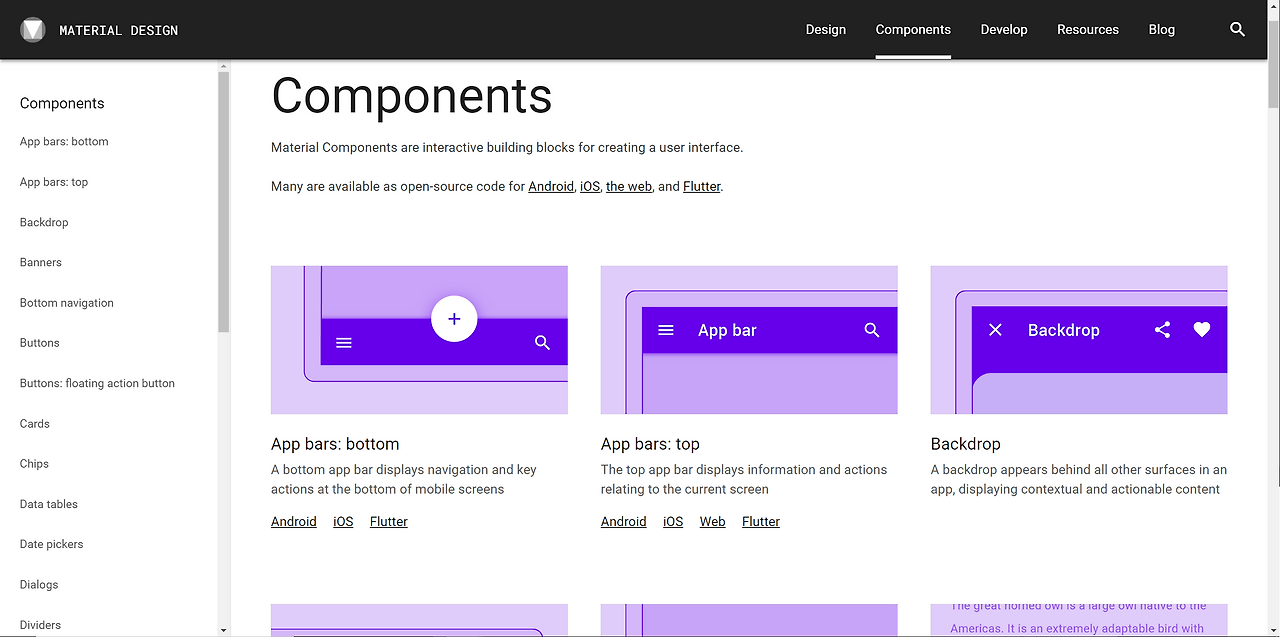Open Android link under App bars: top
Screen dimensions: 1280x637
click(624, 521)
